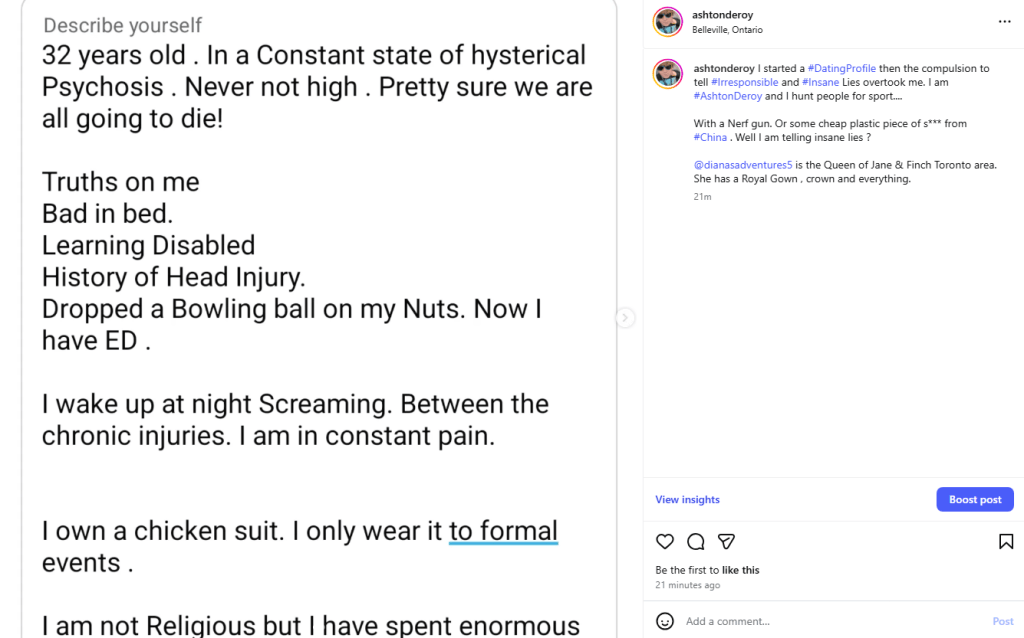This screenshot has width=1024, height=638.
Task: Open the #China hashtag link
Action: click(710, 137)
